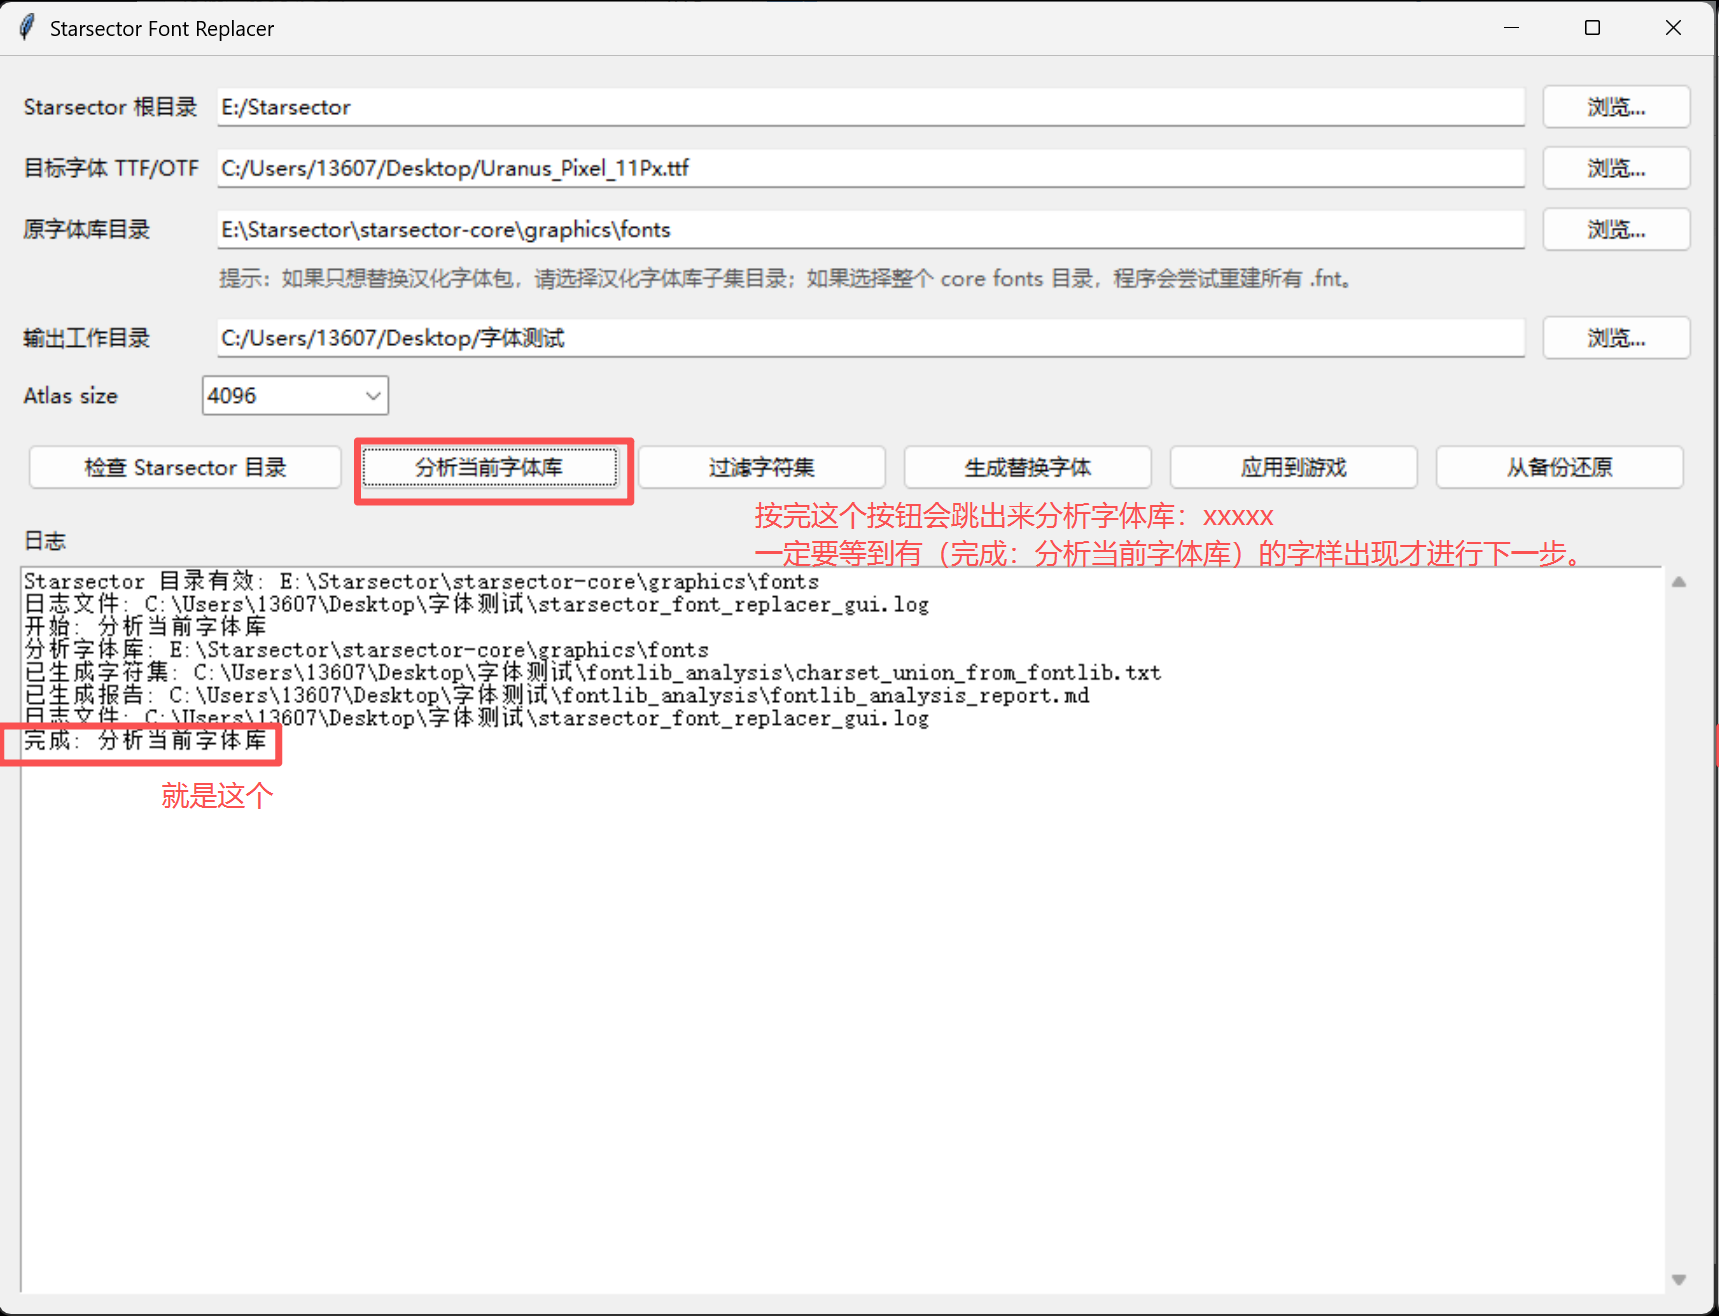Maximize the Starsector Font Replacer window
Screen dimensions: 1719x1316
[x=1592, y=28]
